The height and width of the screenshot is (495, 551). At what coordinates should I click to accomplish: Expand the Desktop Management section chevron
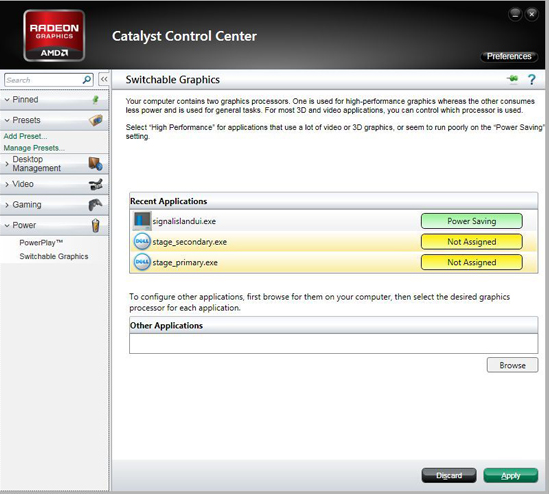[x=7, y=164]
